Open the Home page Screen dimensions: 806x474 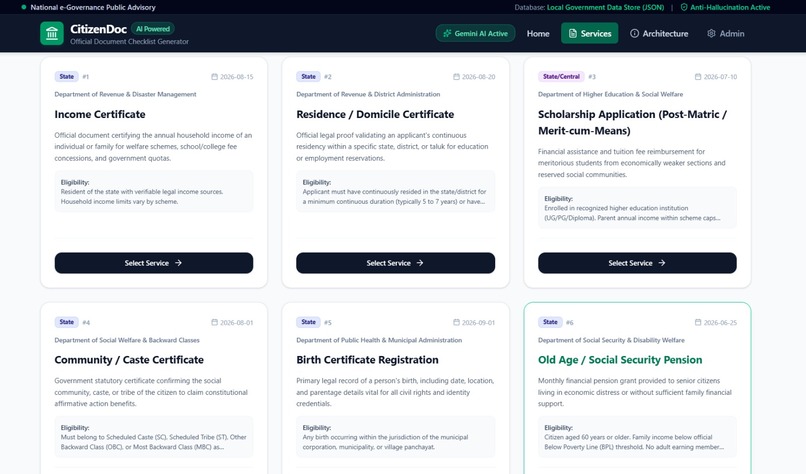tap(538, 33)
